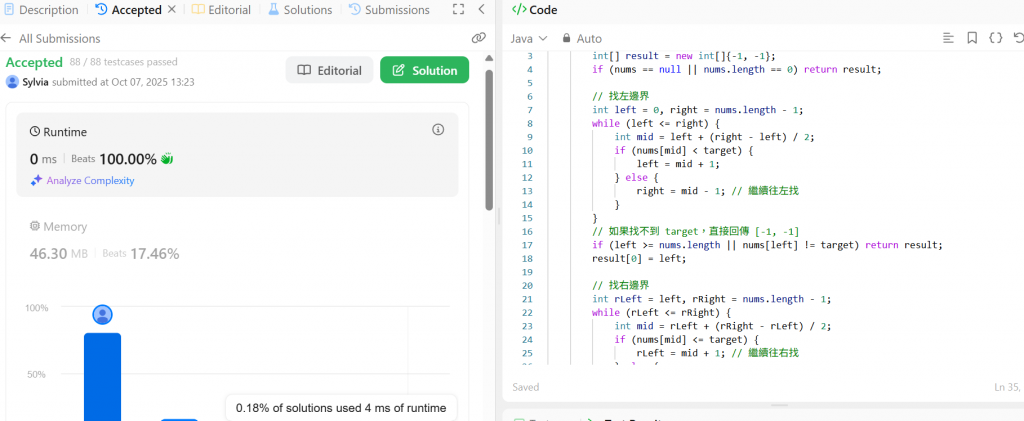This screenshot has width=1024, height=421.
Task: Click the '46.30 MB' memory value
Action: 59,253
